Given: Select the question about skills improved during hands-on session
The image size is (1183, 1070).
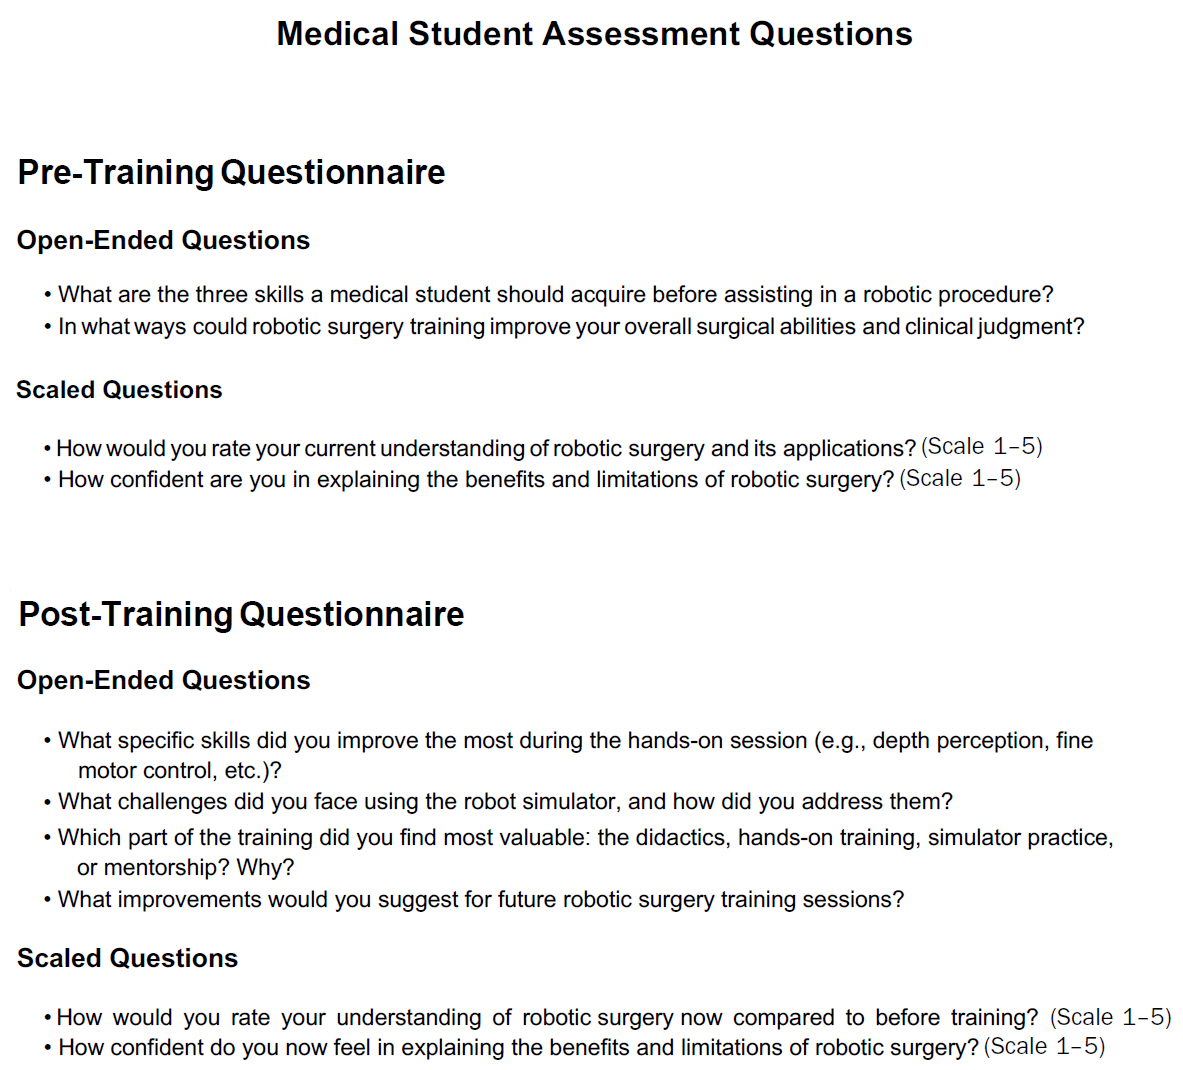Looking at the screenshot, I should pyautogui.click(x=575, y=740).
